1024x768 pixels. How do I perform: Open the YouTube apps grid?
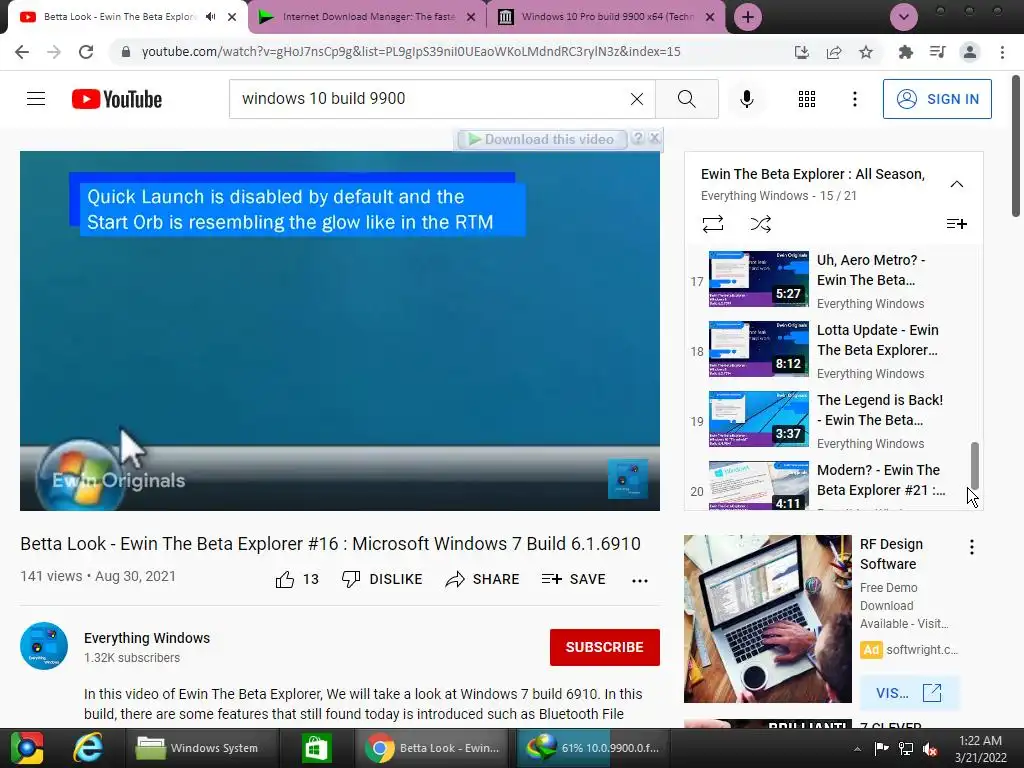pyautogui.click(x=807, y=99)
